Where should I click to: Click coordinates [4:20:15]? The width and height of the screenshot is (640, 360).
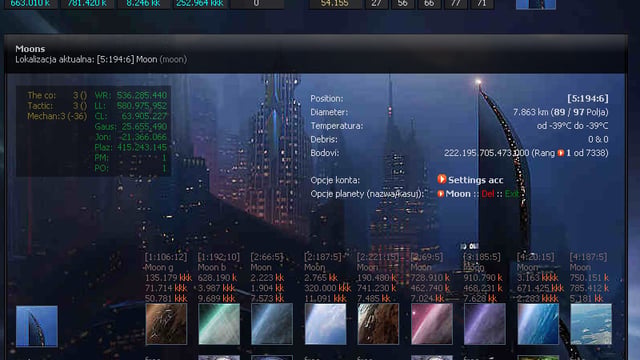coord(536,257)
